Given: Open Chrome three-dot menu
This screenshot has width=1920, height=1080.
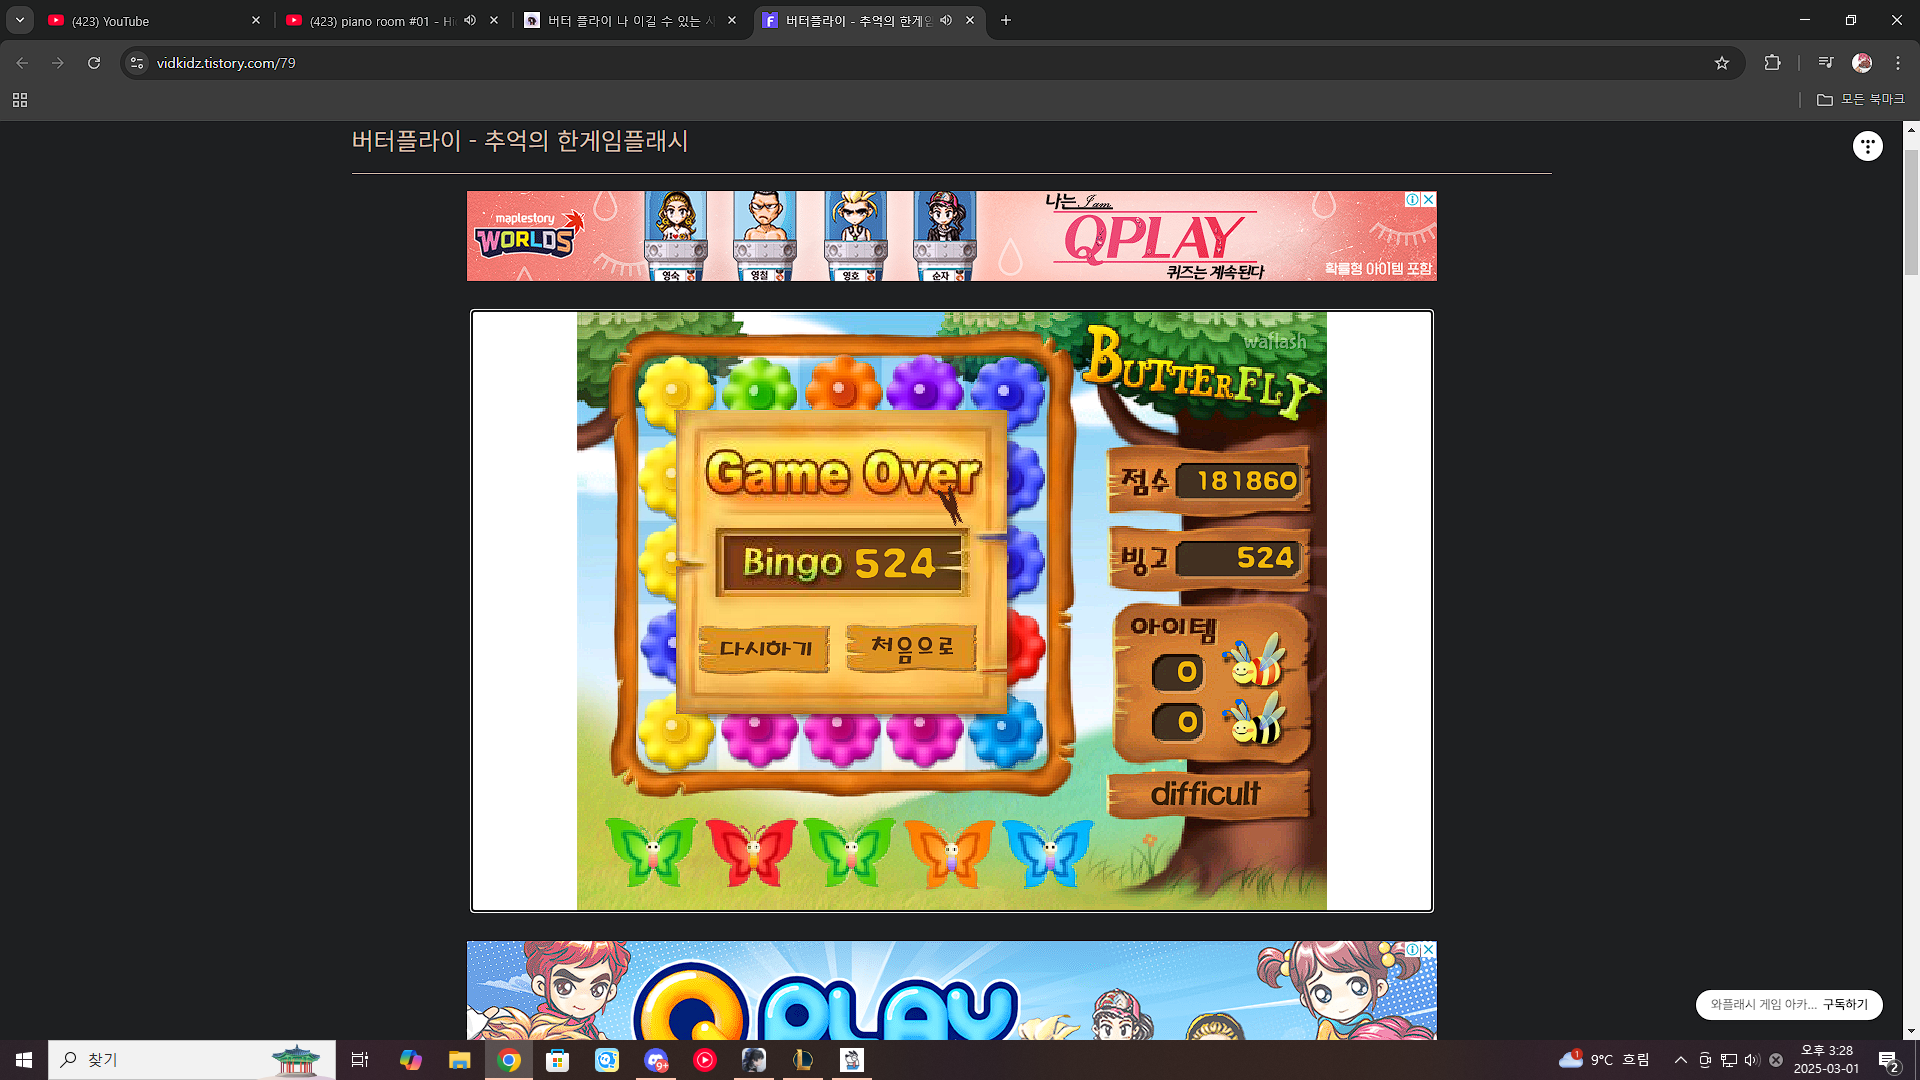Looking at the screenshot, I should tap(1897, 63).
